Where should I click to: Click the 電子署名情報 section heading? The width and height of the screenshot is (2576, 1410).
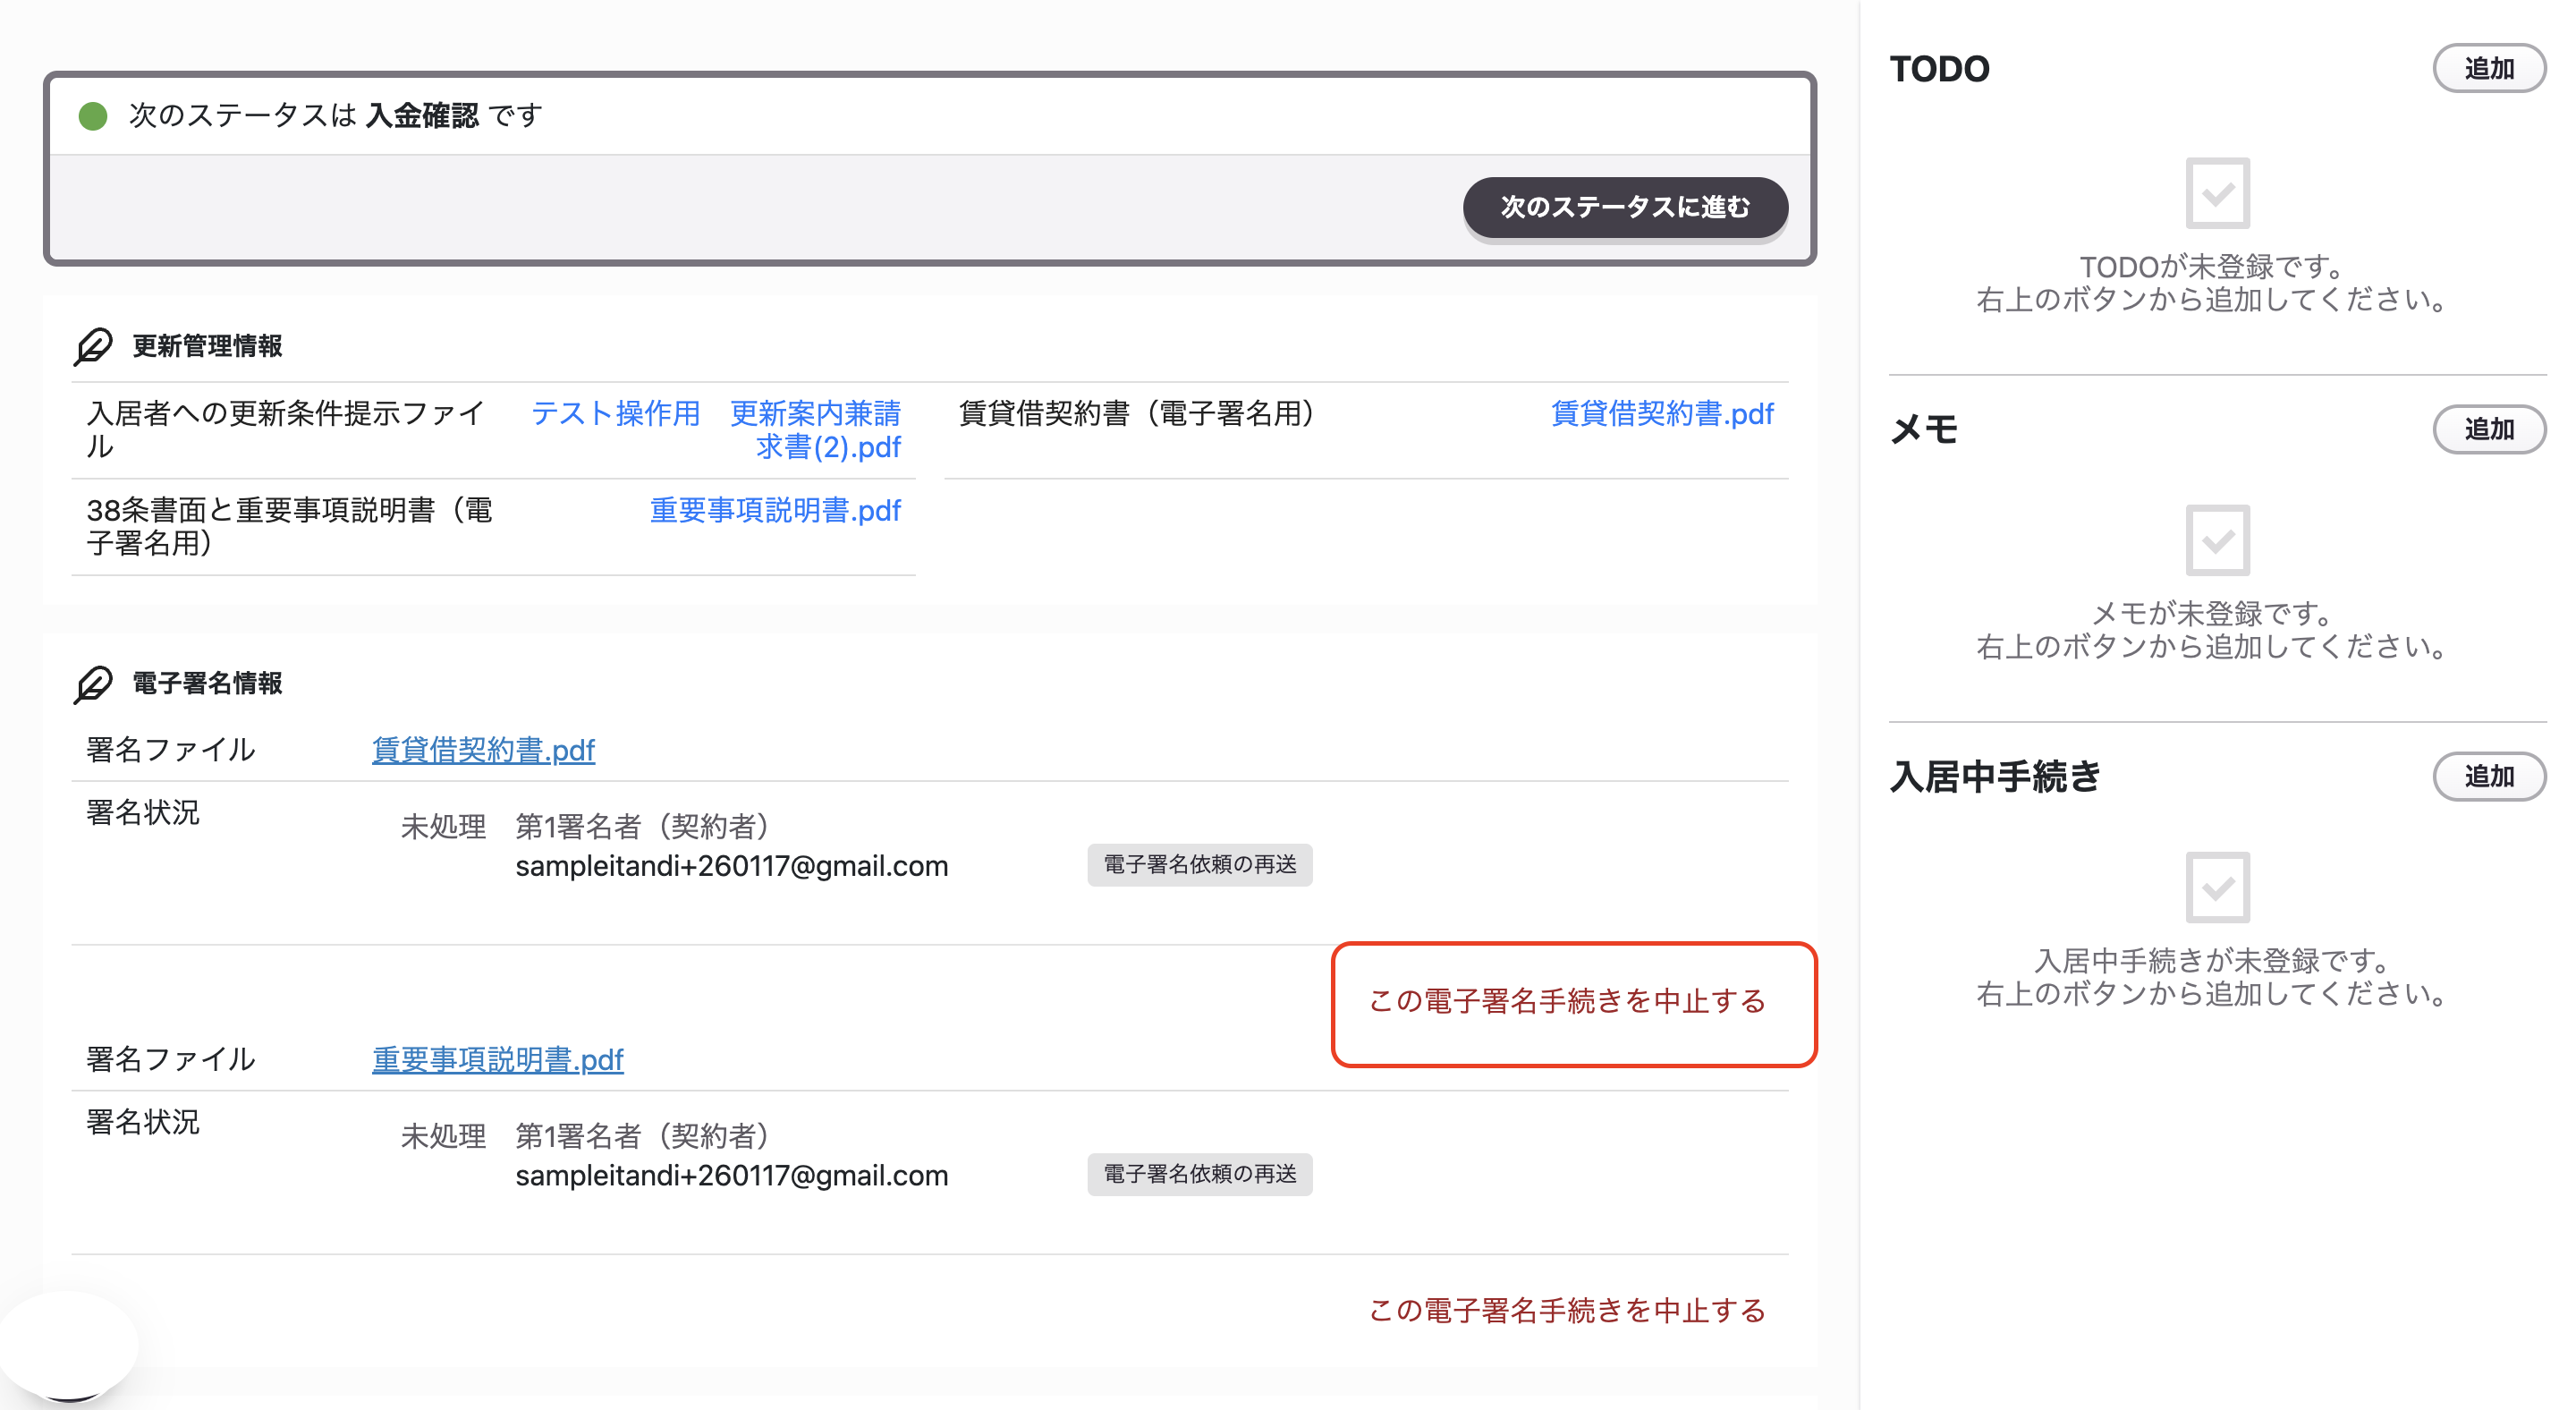click(207, 684)
